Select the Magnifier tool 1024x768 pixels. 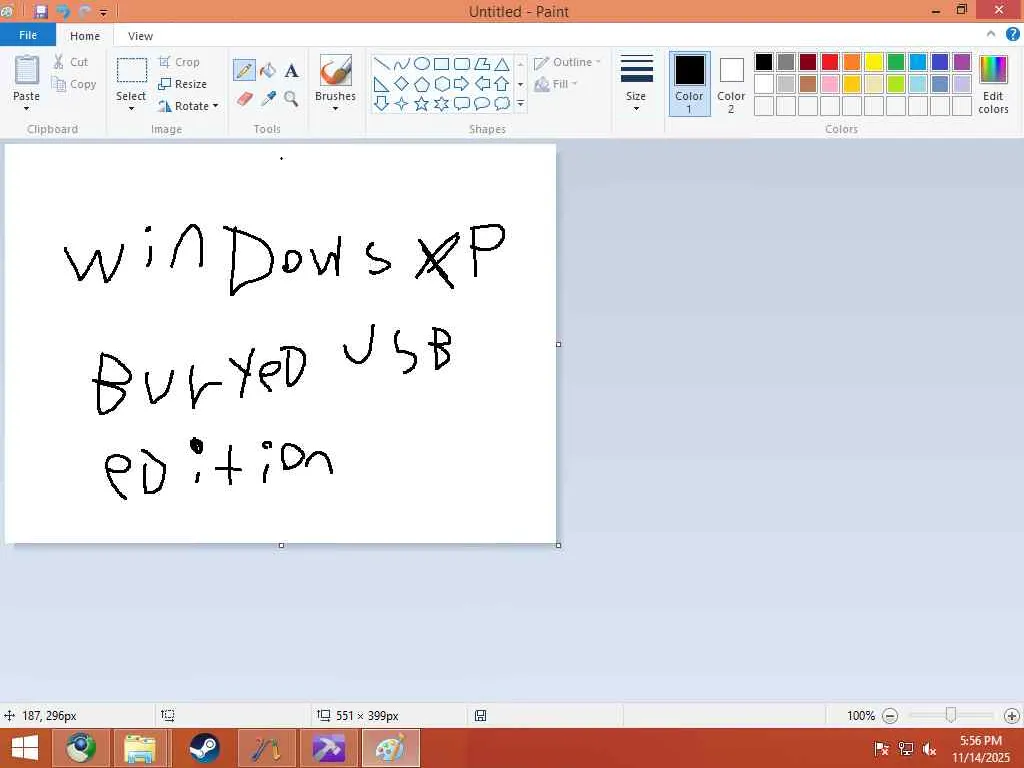pos(291,99)
